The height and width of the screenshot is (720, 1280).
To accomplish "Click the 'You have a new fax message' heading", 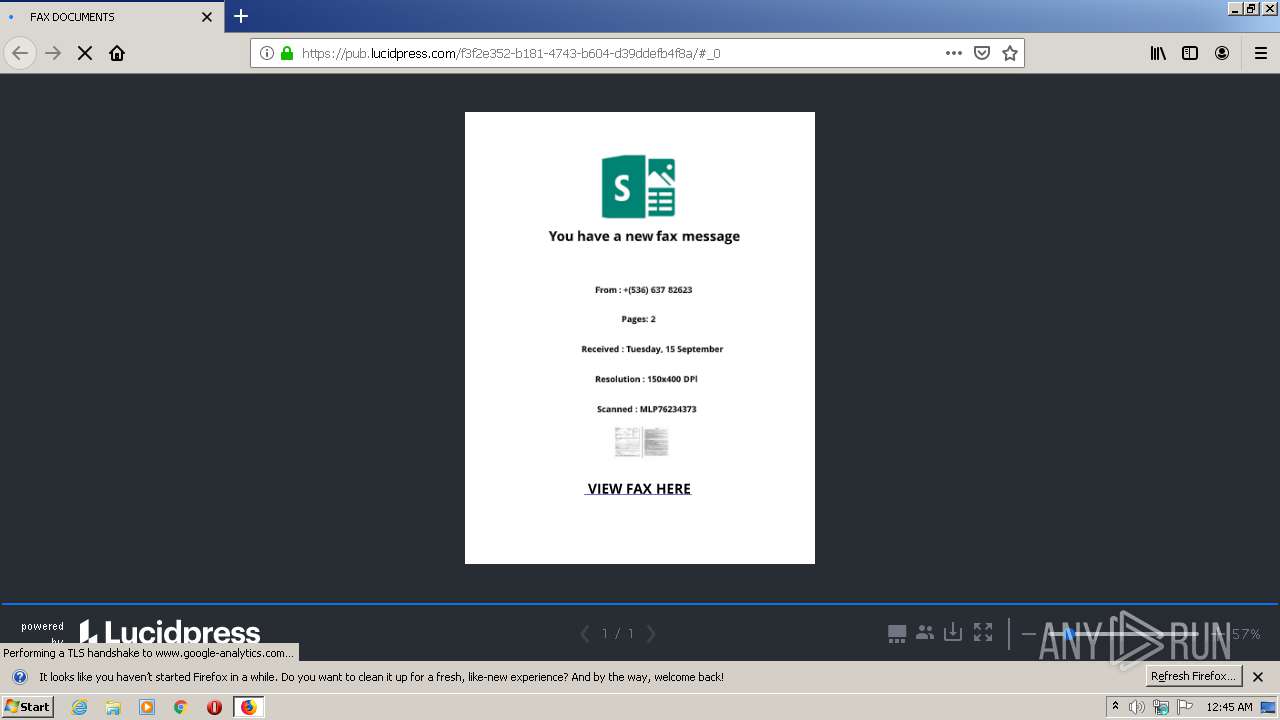I will point(644,237).
